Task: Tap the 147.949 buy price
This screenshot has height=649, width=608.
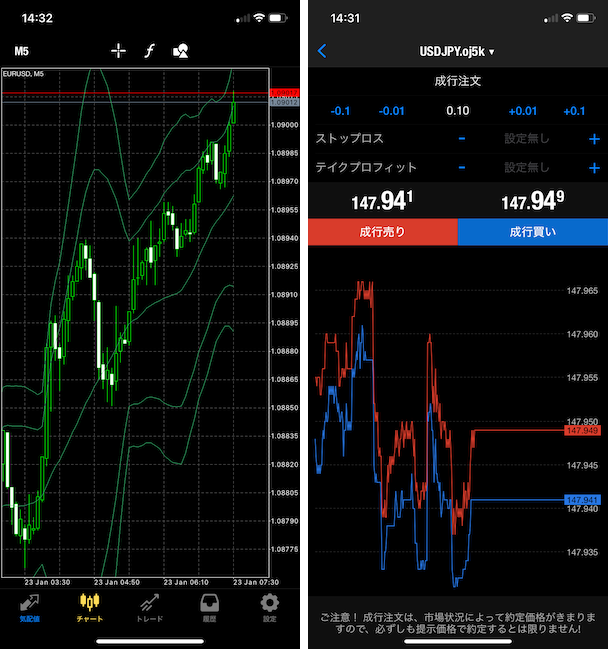Action: coord(533,201)
